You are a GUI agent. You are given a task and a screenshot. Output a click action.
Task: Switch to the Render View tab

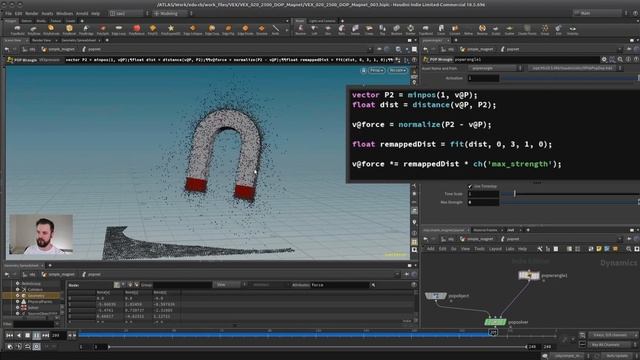(41, 40)
